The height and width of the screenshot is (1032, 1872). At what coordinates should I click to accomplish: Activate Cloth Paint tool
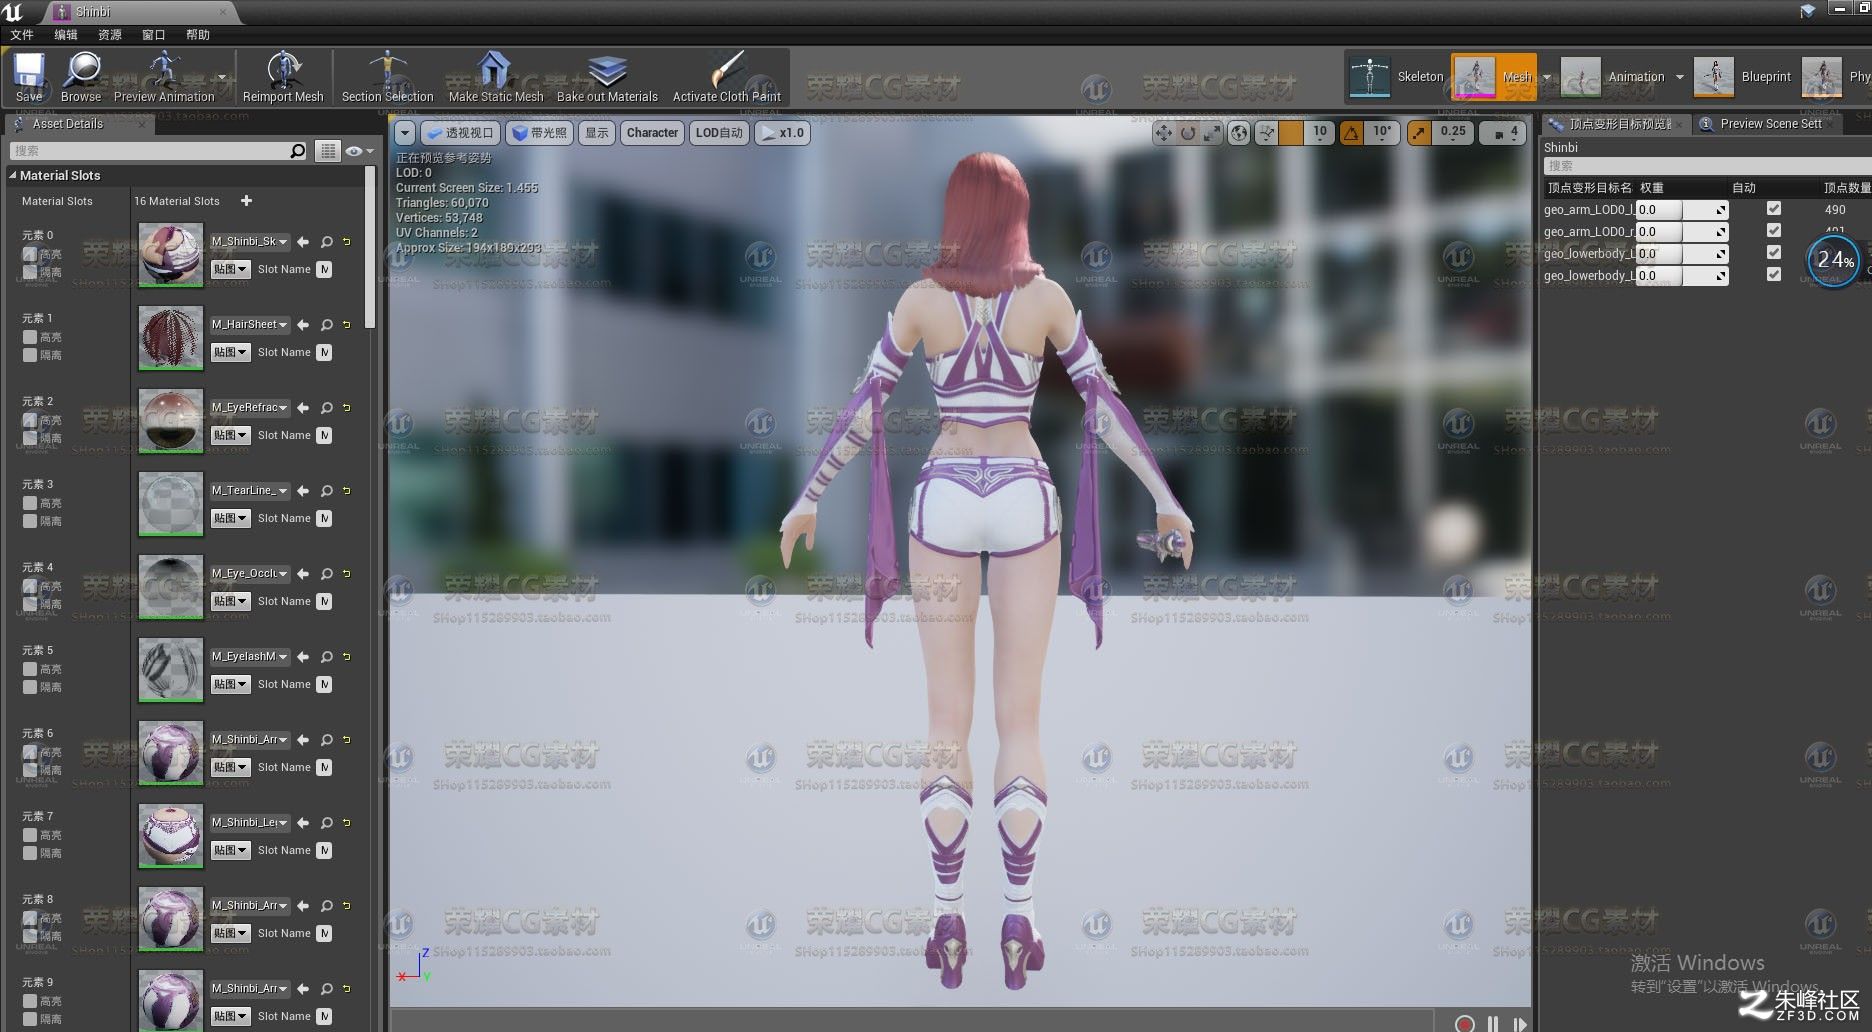[x=727, y=77]
